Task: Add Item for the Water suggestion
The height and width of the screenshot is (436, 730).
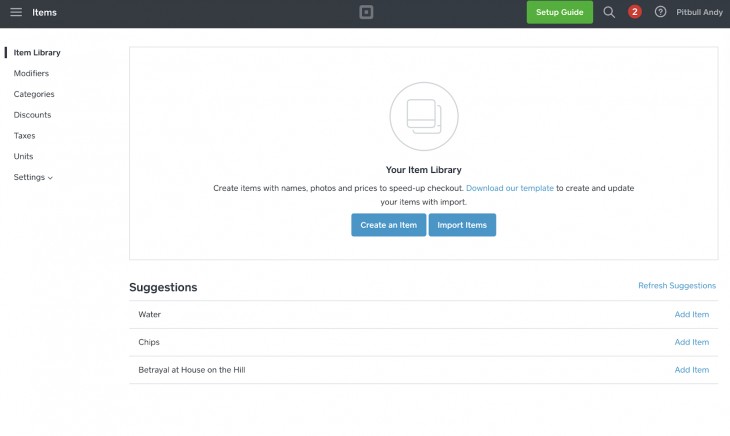Action: pos(691,315)
